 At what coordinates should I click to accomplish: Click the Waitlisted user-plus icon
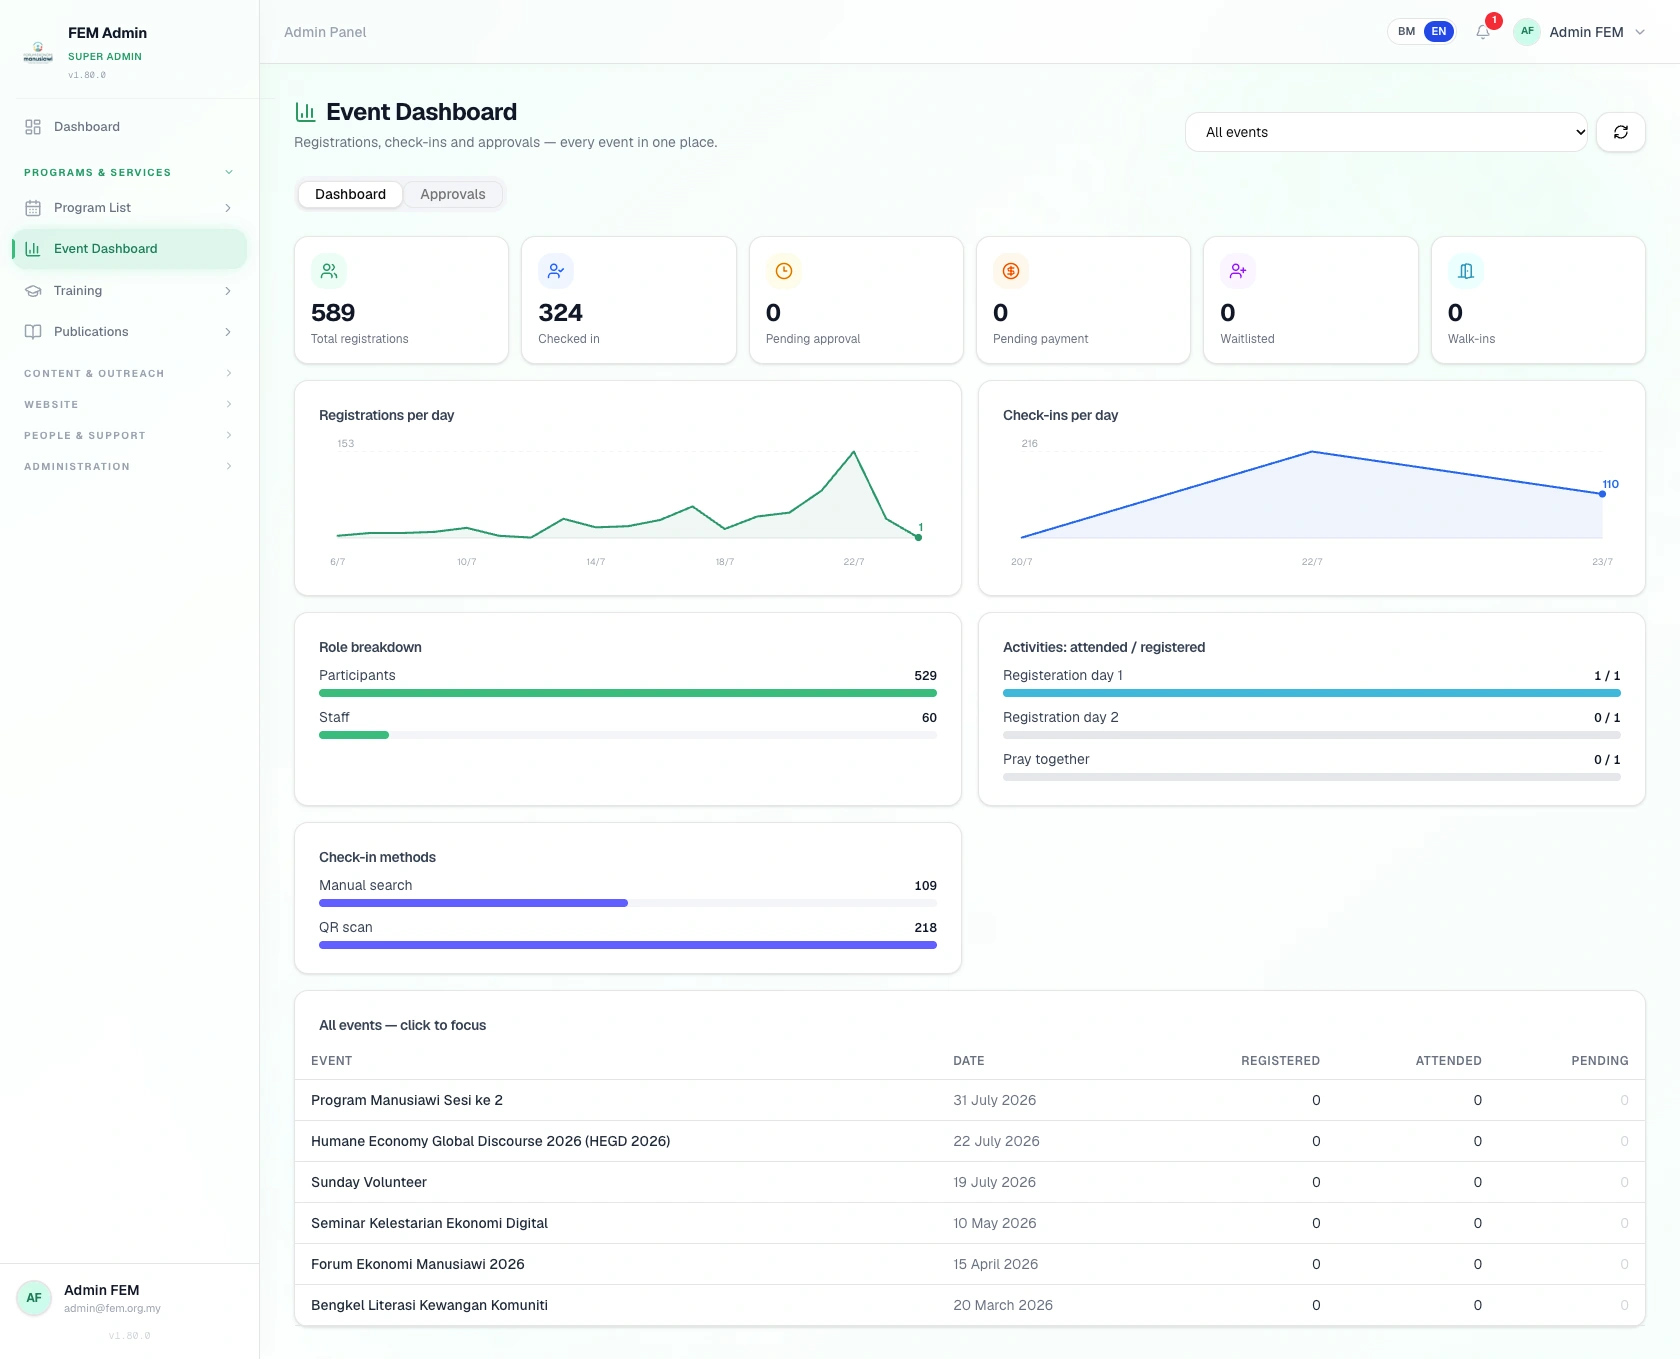(x=1238, y=271)
